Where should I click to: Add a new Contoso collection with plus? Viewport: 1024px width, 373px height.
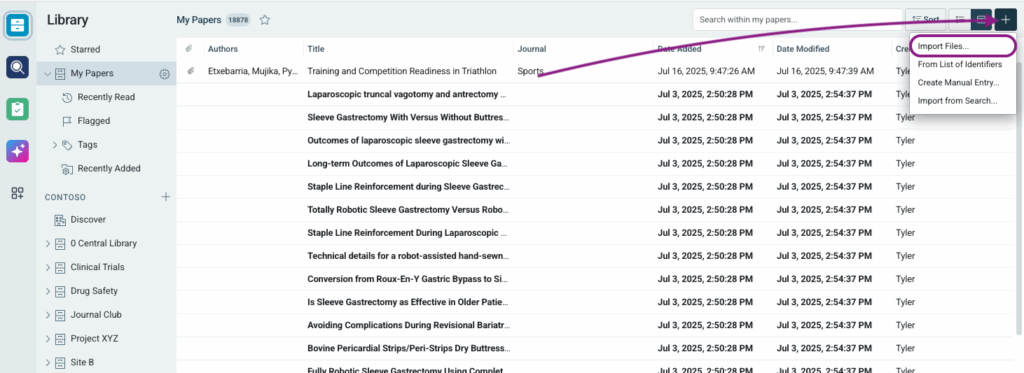click(166, 197)
